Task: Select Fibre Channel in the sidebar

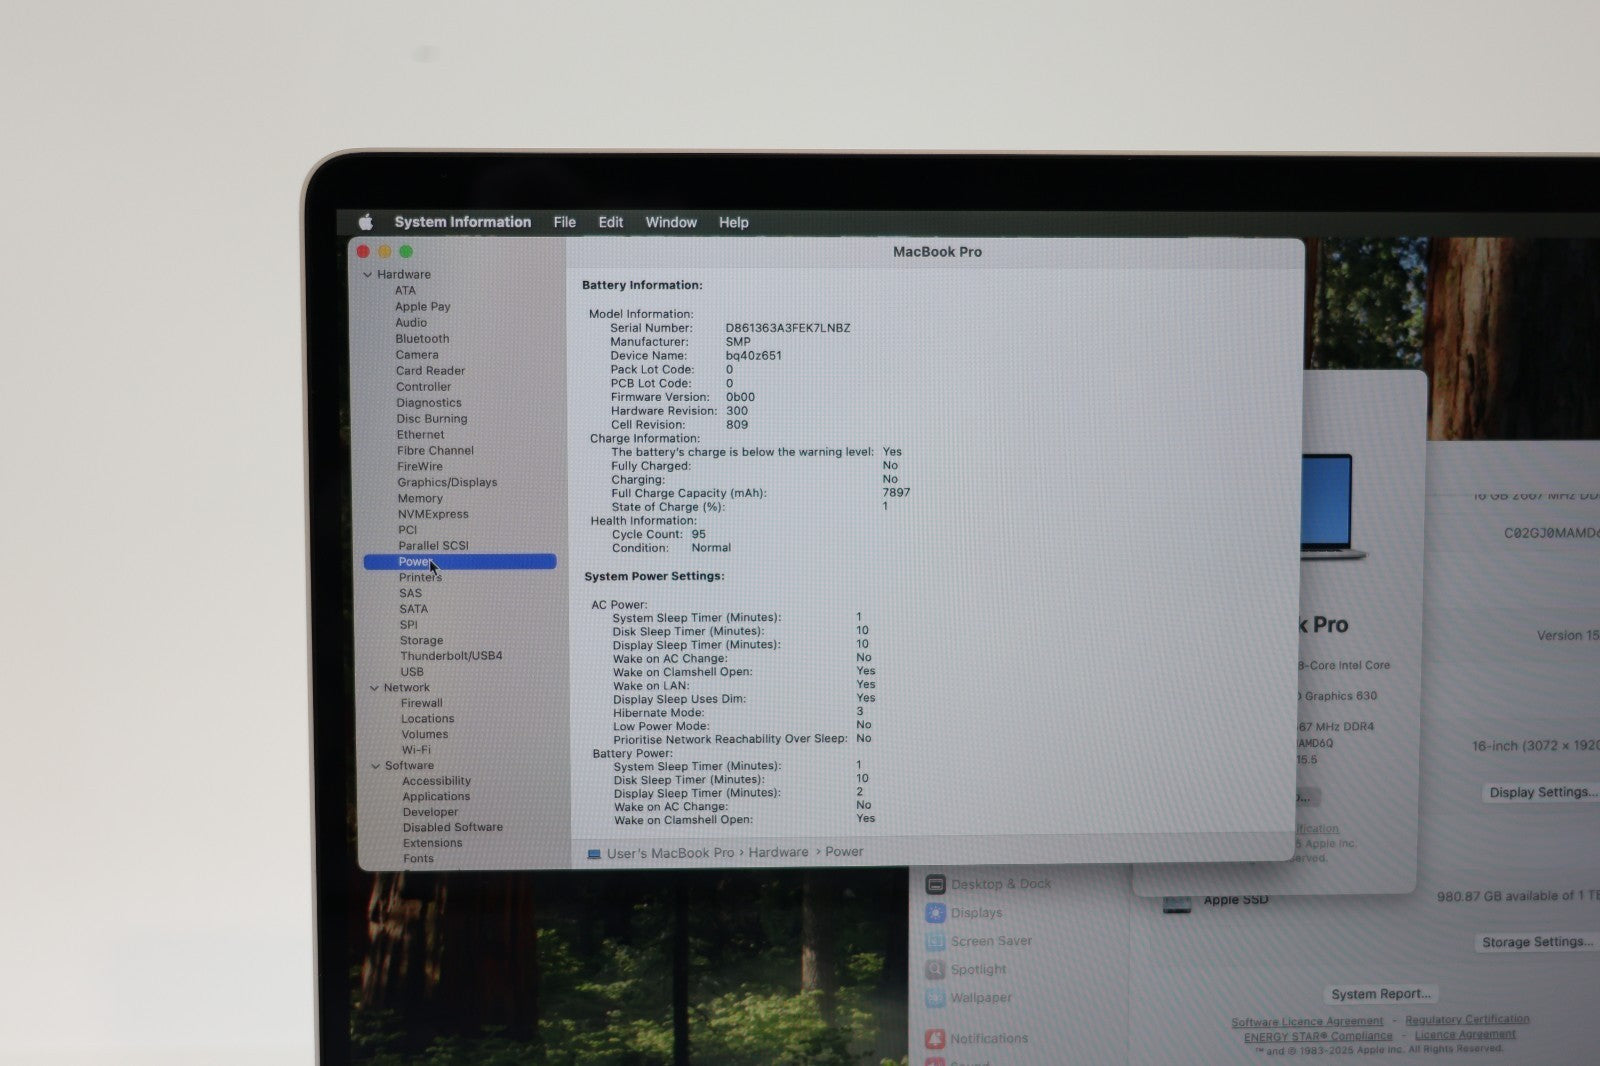Action: [x=435, y=450]
